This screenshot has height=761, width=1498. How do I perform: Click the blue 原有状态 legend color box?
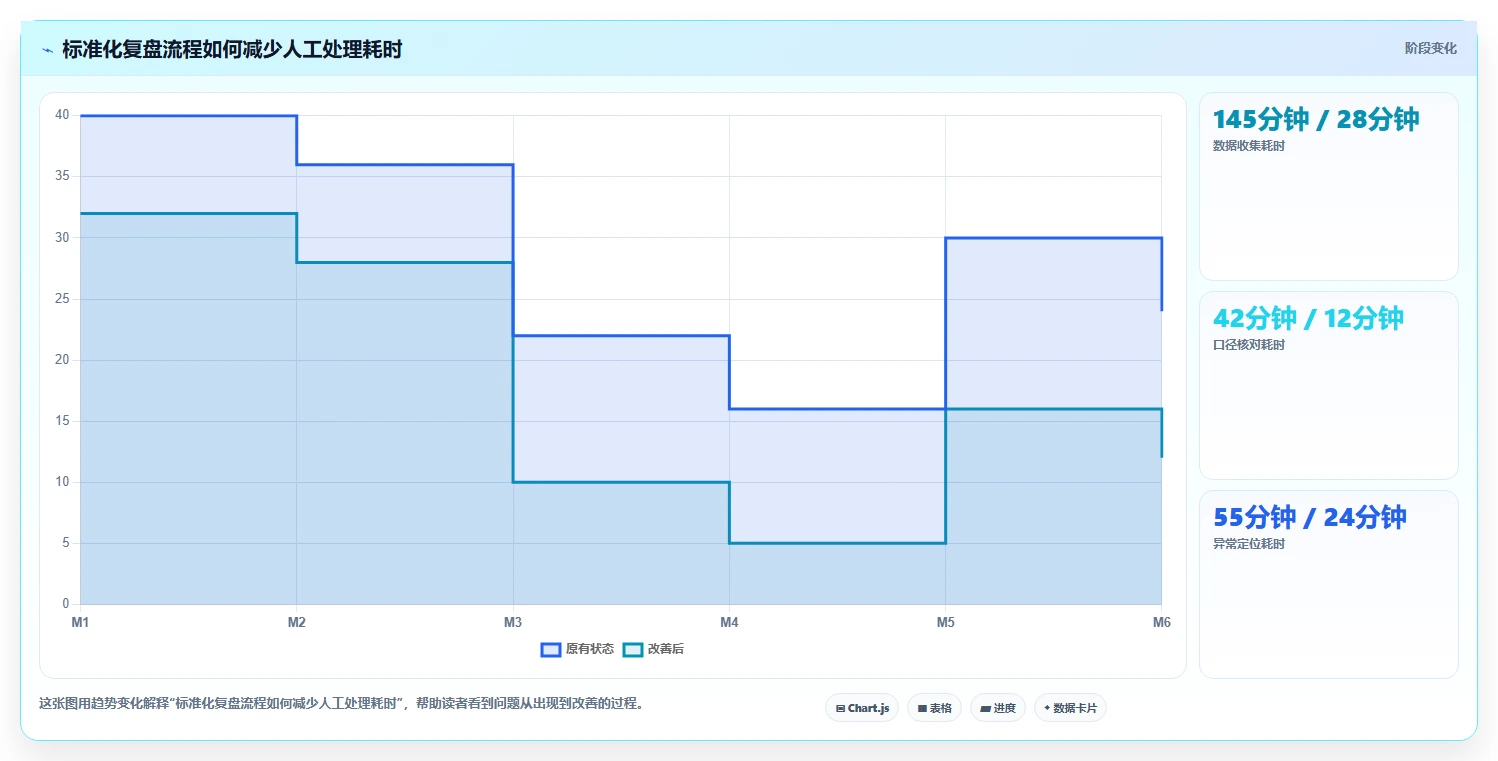pyautogui.click(x=550, y=649)
